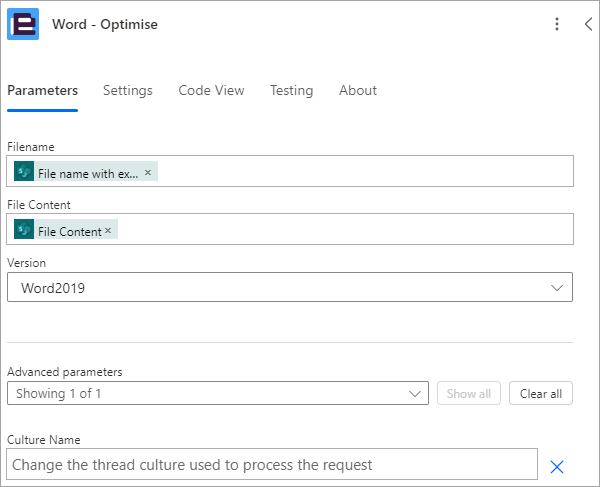Viewport: 600px width, 487px height.
Task: Click empty area of the Filename field
Action: tap(364, 171)
